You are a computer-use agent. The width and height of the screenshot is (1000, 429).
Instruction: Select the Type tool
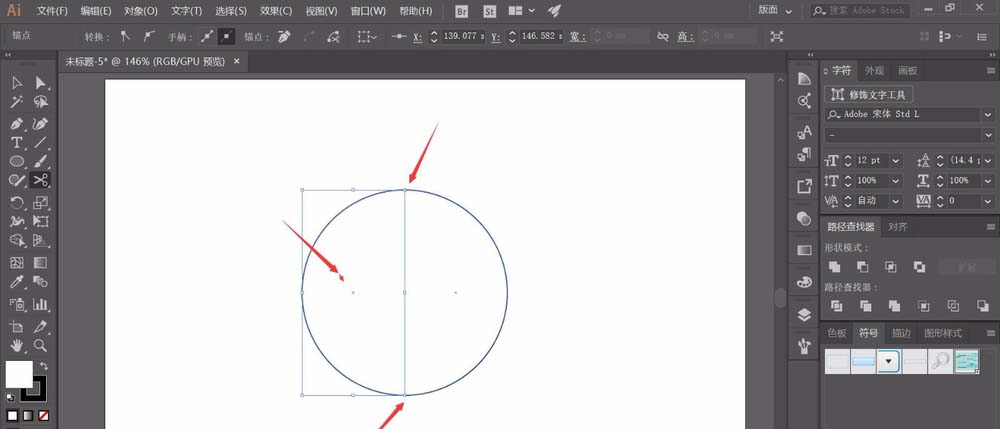(17, 143)
